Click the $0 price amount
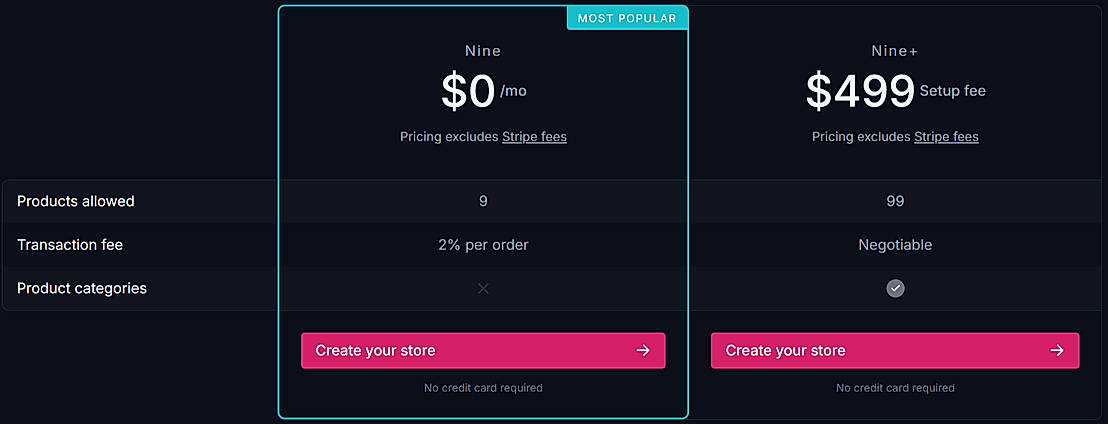The image size is (1108, 424). coord(468,92)
